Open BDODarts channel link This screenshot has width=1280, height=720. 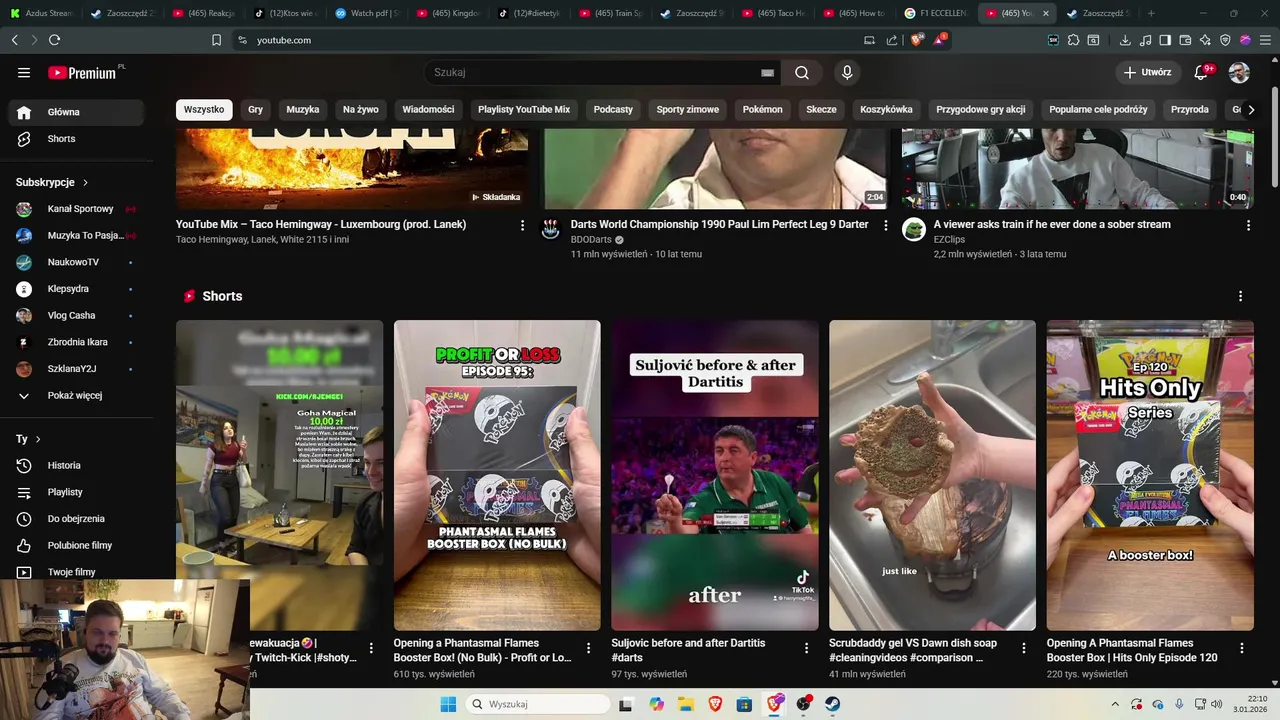tap(591, 240)
